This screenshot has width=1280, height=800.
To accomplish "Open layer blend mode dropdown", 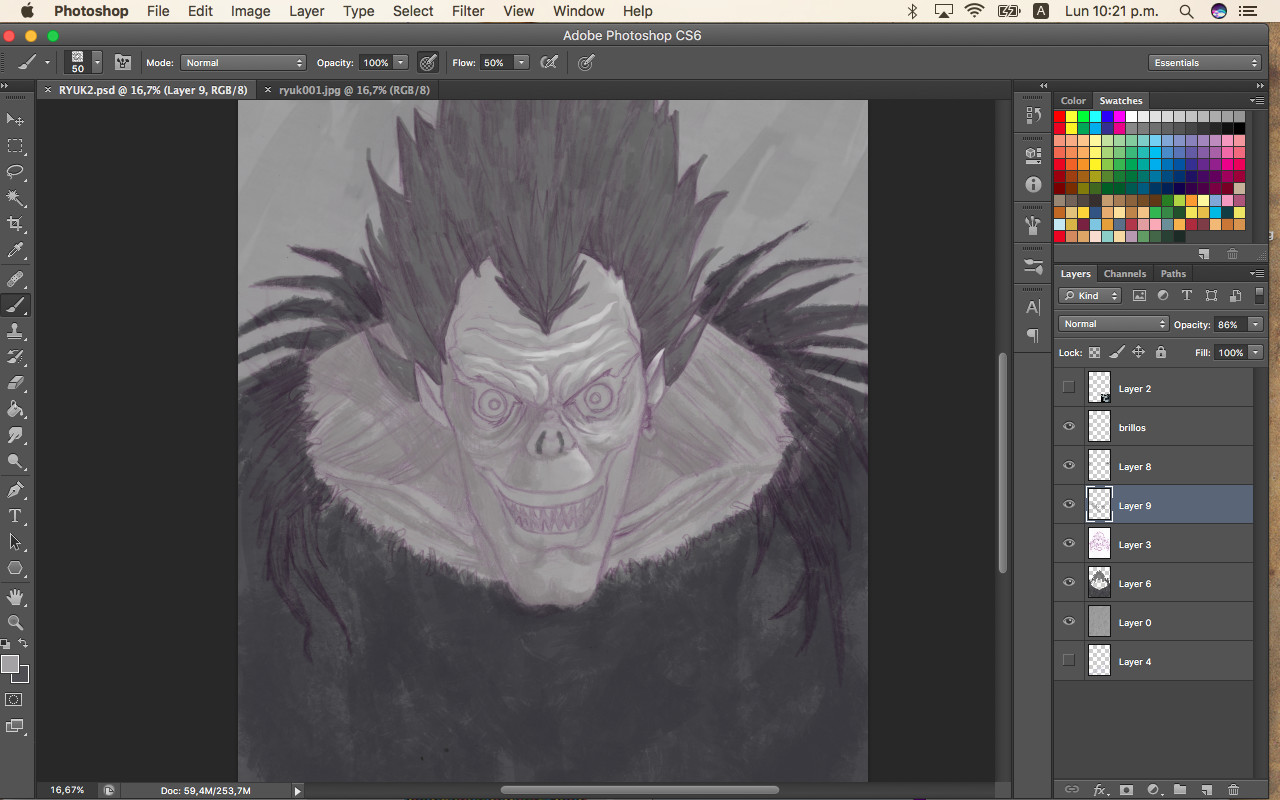I will click(1114, 324).
